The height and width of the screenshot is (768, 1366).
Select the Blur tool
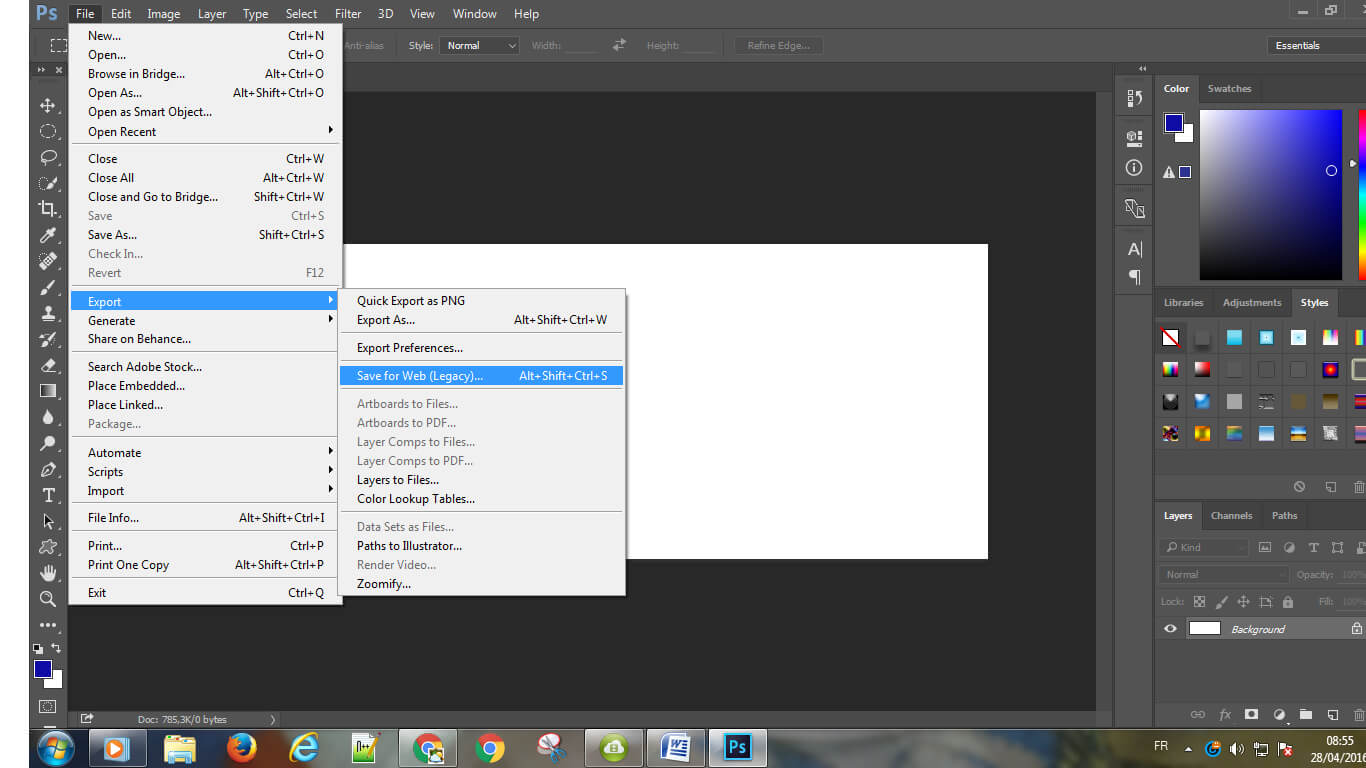pyautogui.click(x=47, y=417)
